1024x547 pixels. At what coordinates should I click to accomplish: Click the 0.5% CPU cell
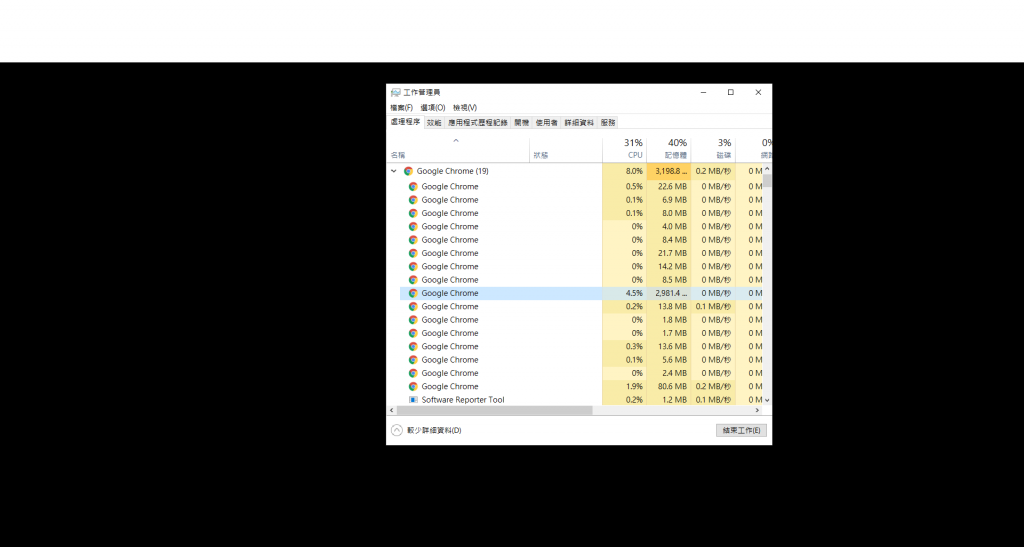coord(624,187)
